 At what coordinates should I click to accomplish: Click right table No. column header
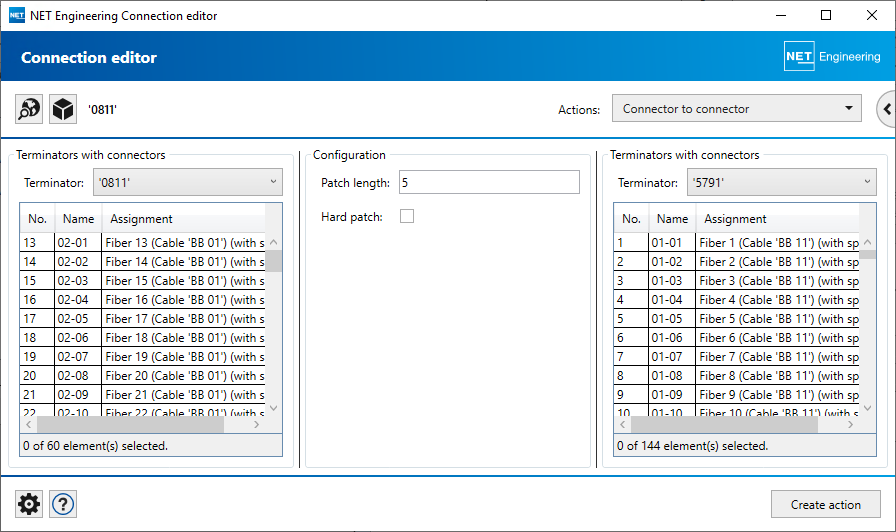click(631, 218)
